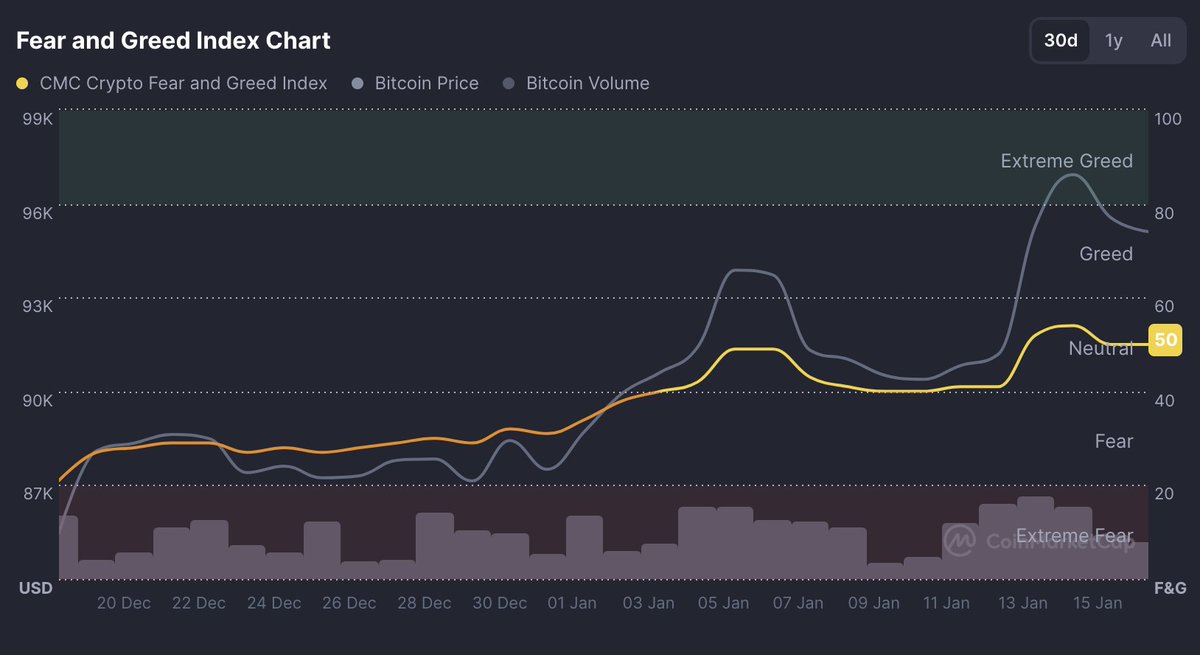
Task: Click the Neutral zone label
Action: pyautogui.click(x=1100, y=349)
